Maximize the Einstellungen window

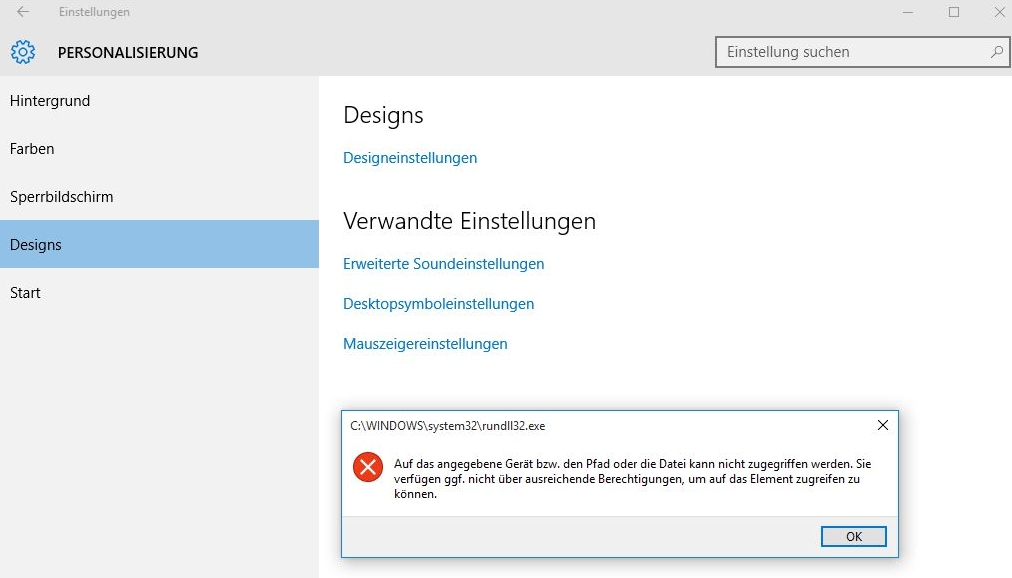pos(953,12)
